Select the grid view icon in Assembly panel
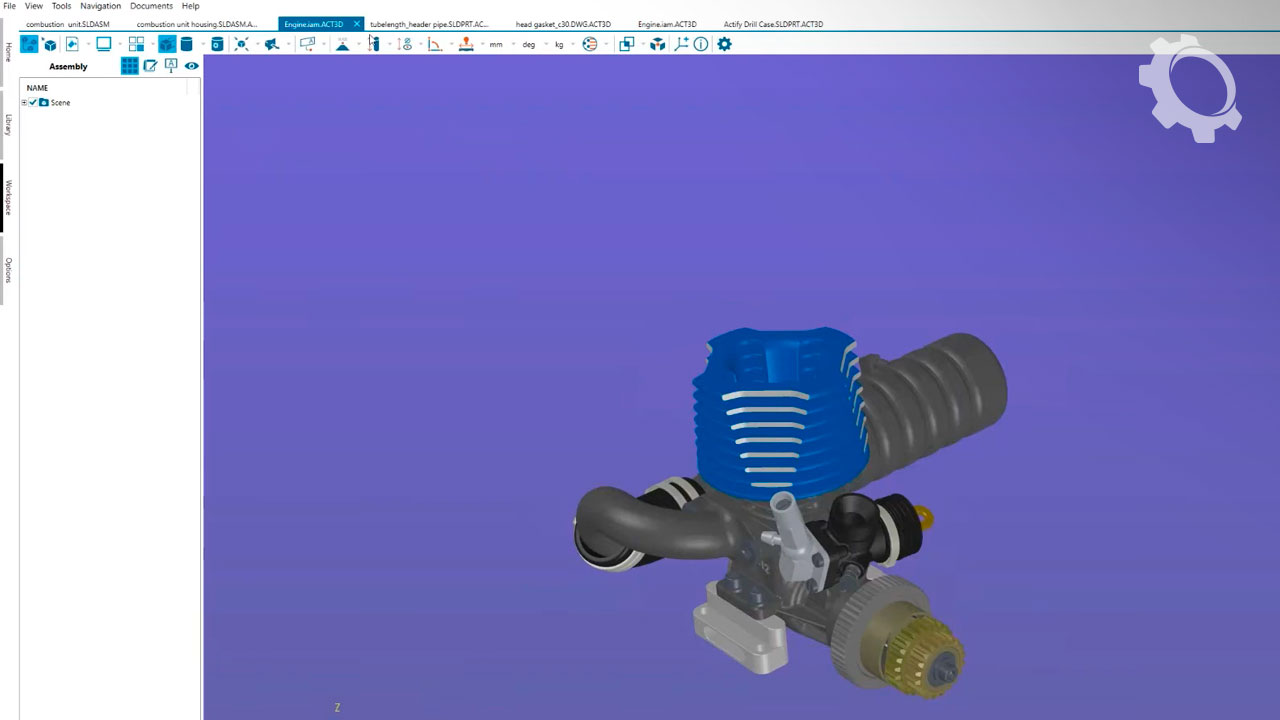Image resolution: width=1280 pixels, height=720 pixels. 129,66
